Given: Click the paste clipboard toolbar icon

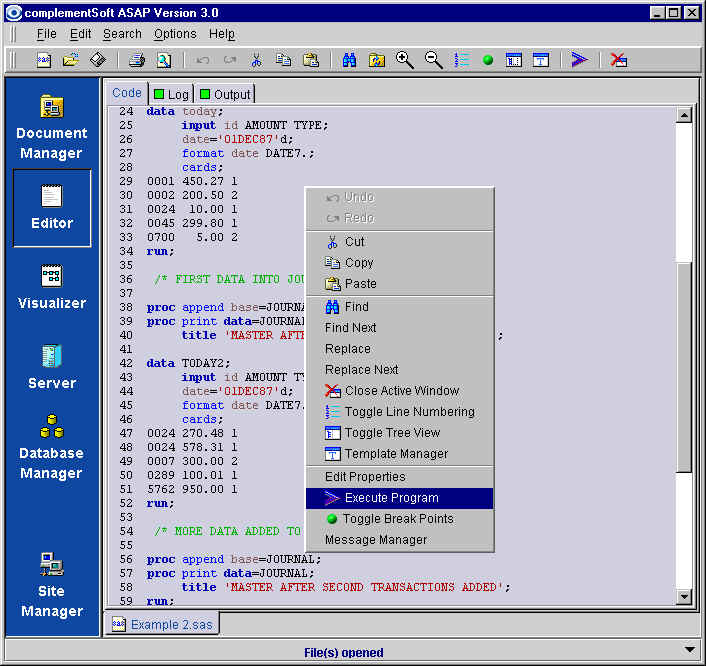Looking at the screenshot, I should pyautogui.click(x=311, y=60).
